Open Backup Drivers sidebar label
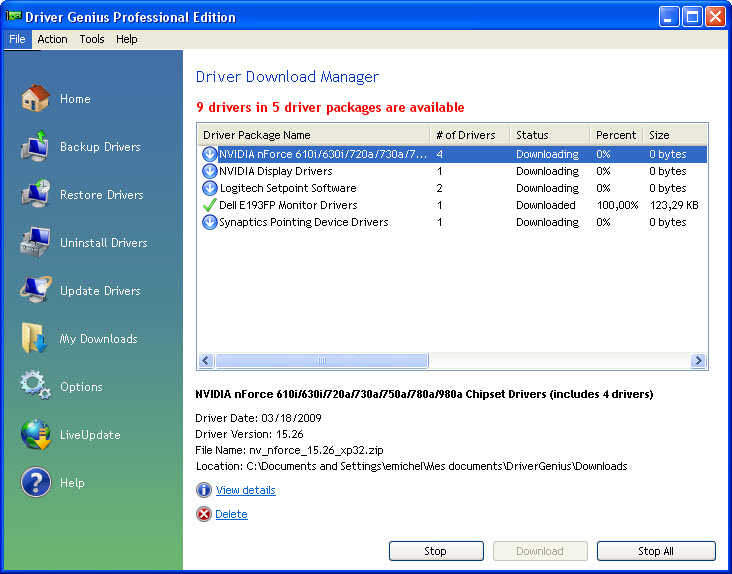Screen dimensions: 732x574 (100, 147)
